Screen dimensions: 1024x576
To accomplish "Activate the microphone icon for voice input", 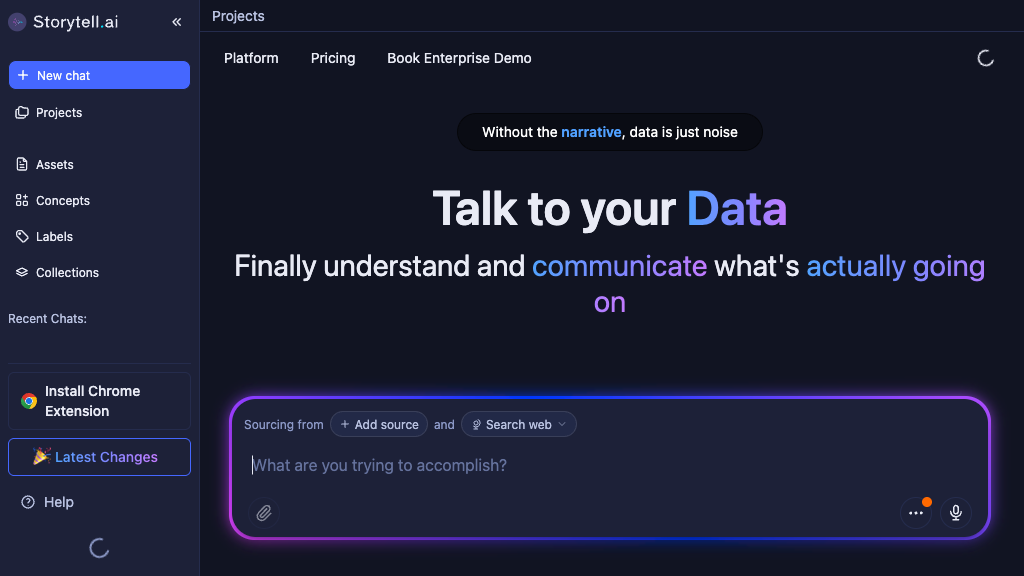I will (956, 513).
